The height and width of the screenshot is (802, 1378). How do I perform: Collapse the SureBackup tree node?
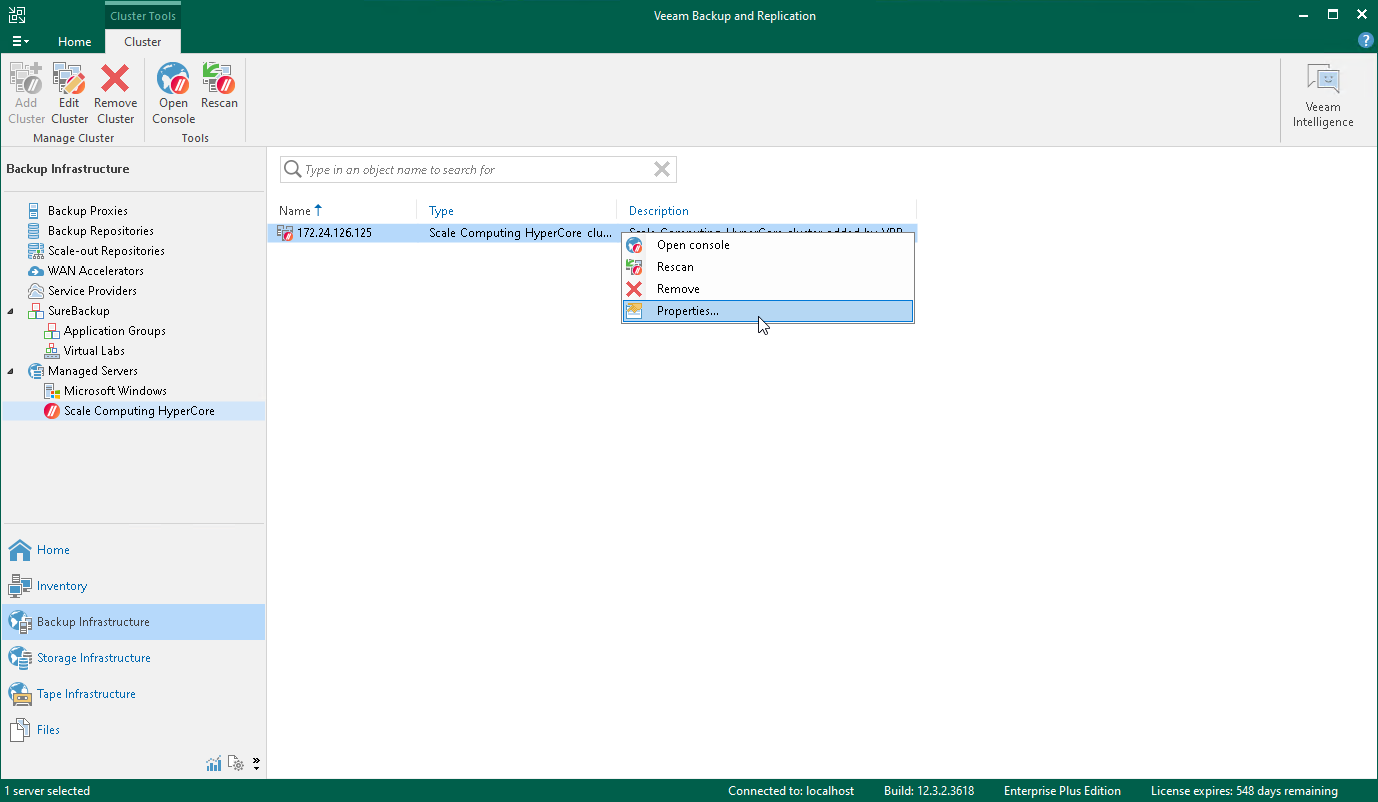click(x=12, y=311)
